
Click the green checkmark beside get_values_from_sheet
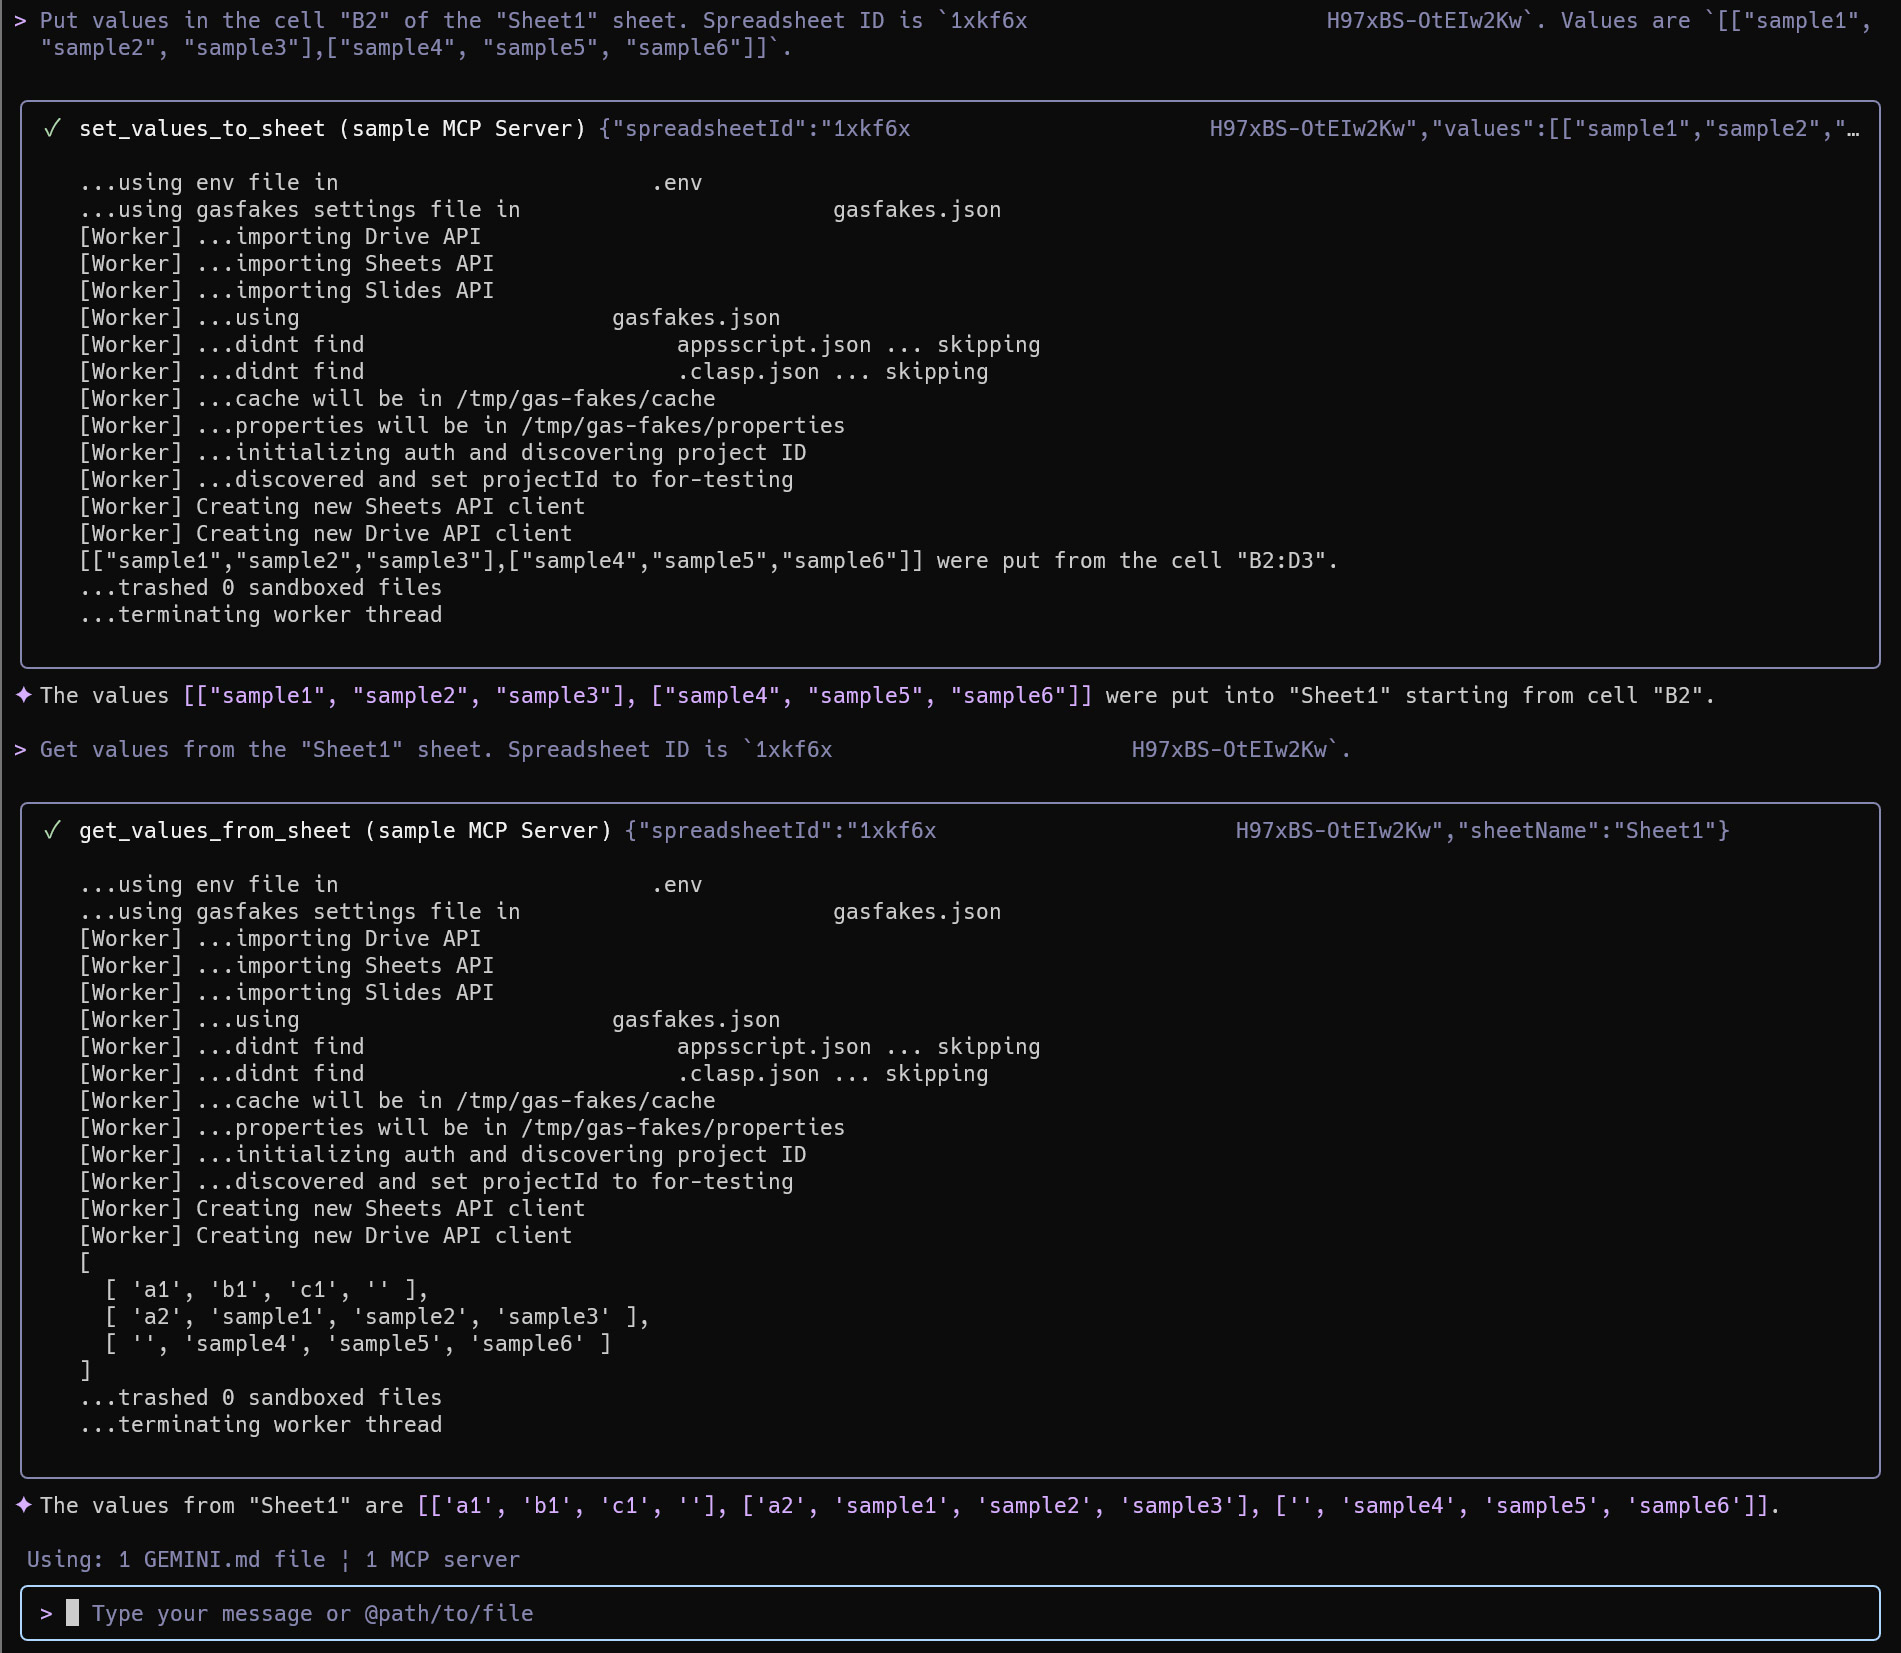pos(52,831)
